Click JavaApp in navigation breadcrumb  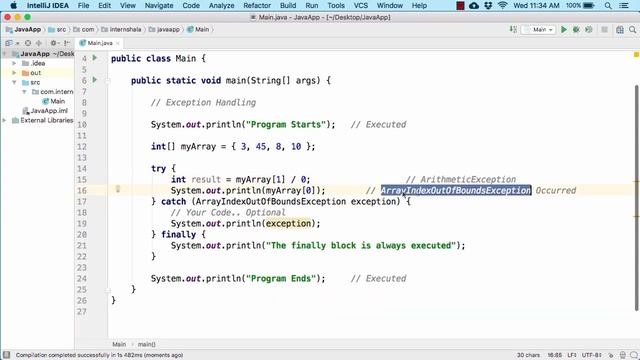coord(23,29)
